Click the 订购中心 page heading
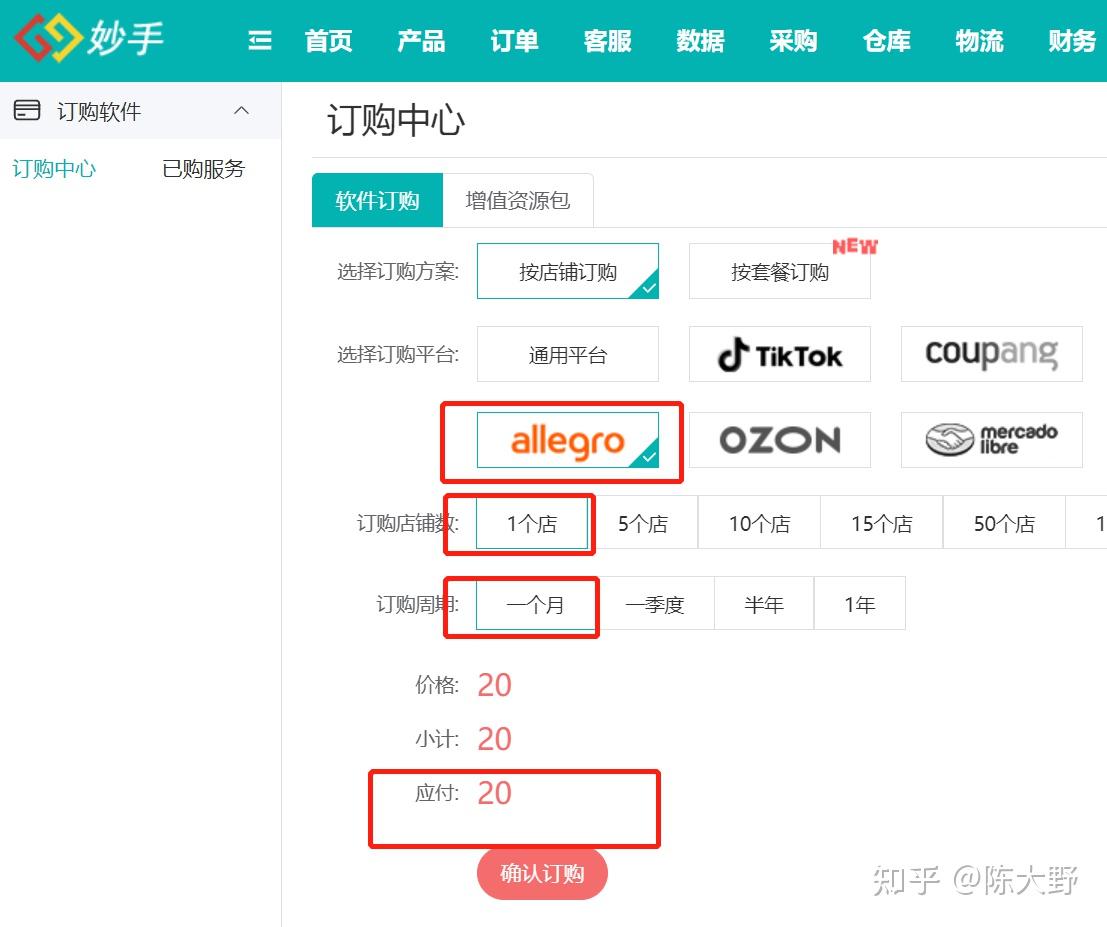The image size is (1107, 927). tap(396, 120)
